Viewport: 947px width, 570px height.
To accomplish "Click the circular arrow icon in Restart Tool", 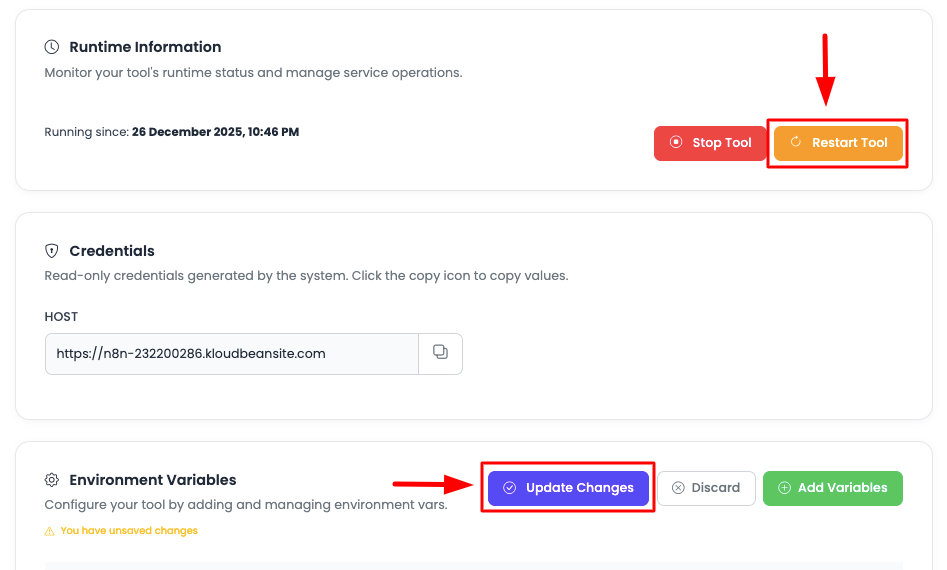I will [x=796, y=143].
